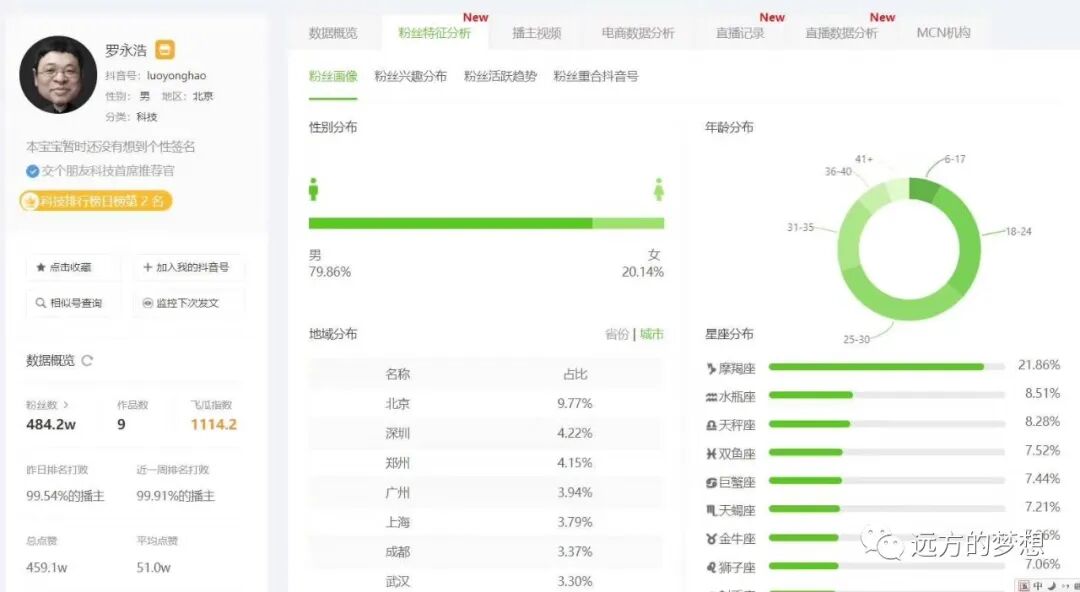This screenshot has width=1080, height=592.
Task: Click the female figure icon in 性别分布
Action: (x=658, y=189)
